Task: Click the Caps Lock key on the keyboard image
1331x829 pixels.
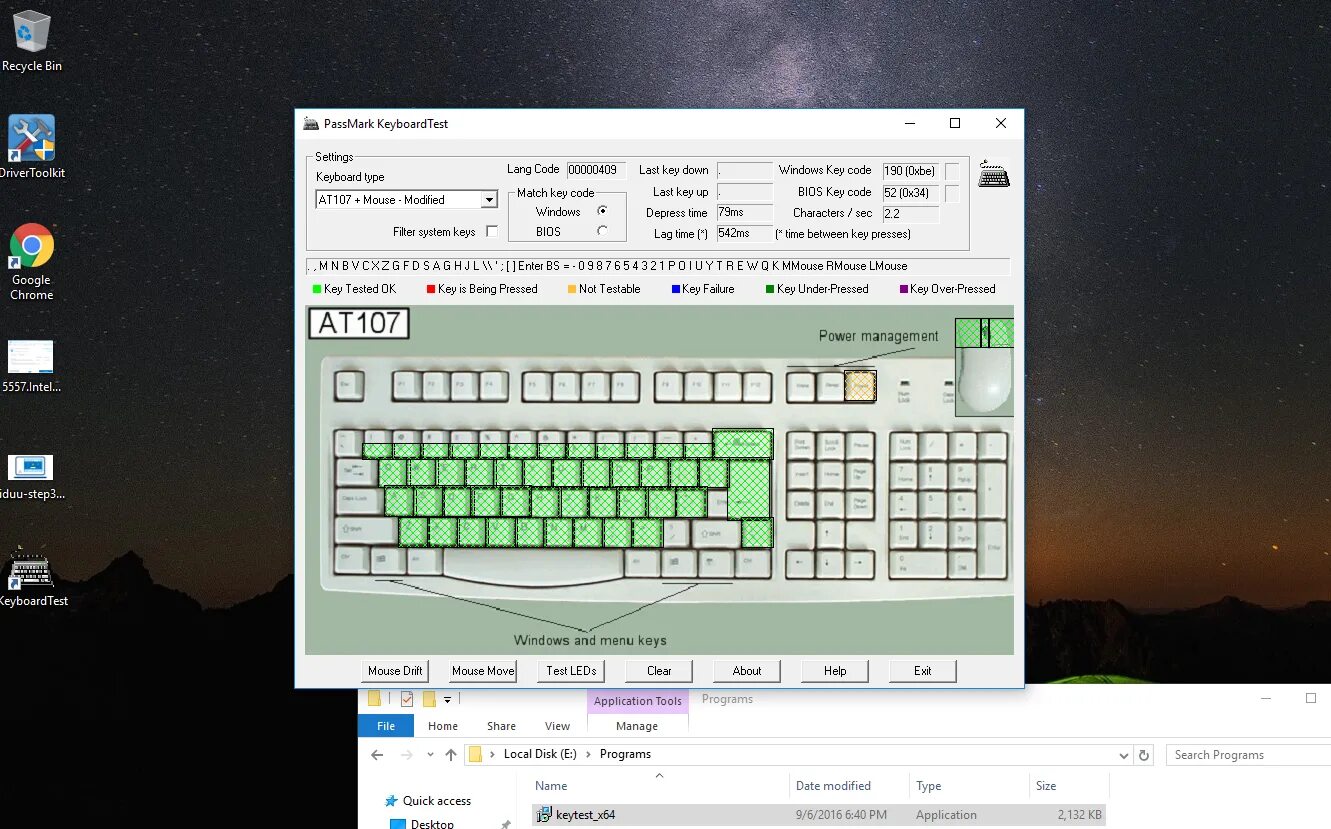Action: point(358,499)
